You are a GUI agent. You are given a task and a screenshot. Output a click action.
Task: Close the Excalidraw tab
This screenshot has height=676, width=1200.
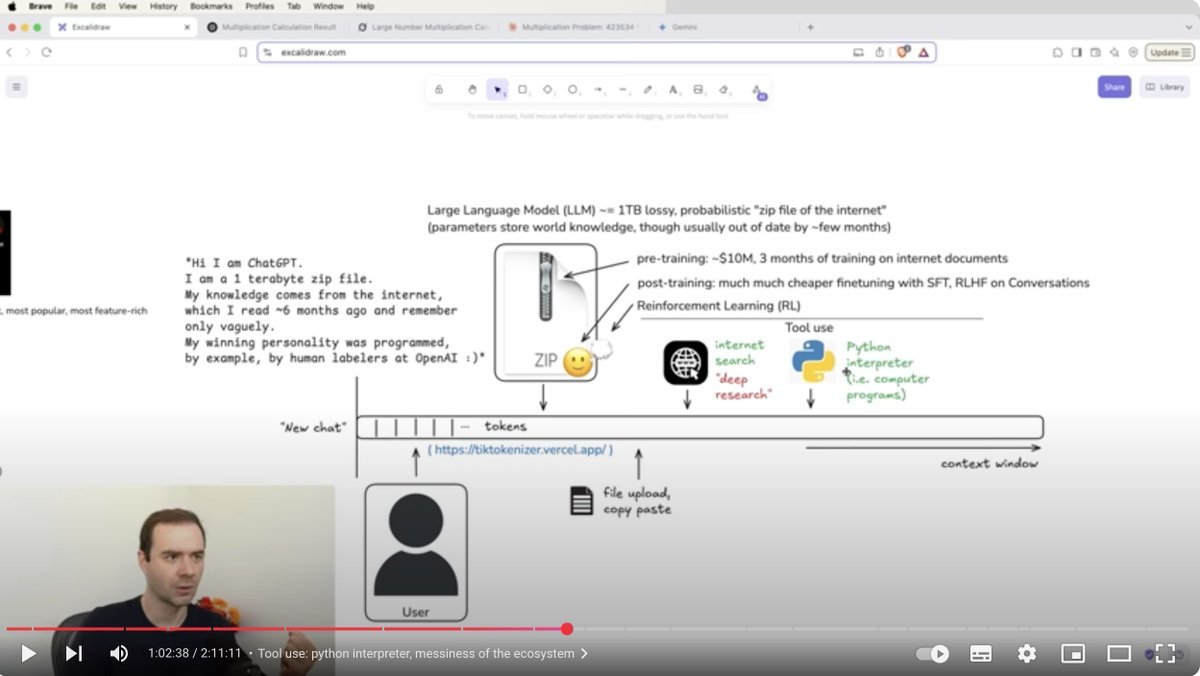click(186, 27)
